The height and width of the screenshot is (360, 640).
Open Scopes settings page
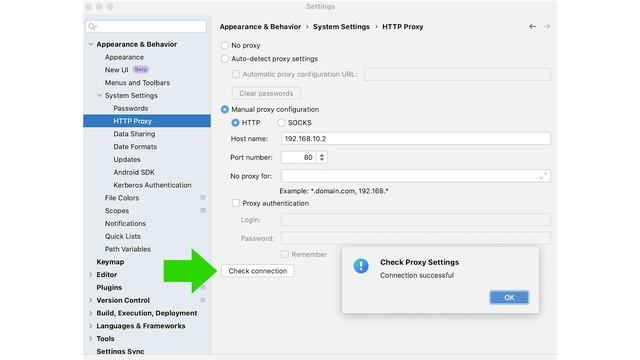click(117, 211)
